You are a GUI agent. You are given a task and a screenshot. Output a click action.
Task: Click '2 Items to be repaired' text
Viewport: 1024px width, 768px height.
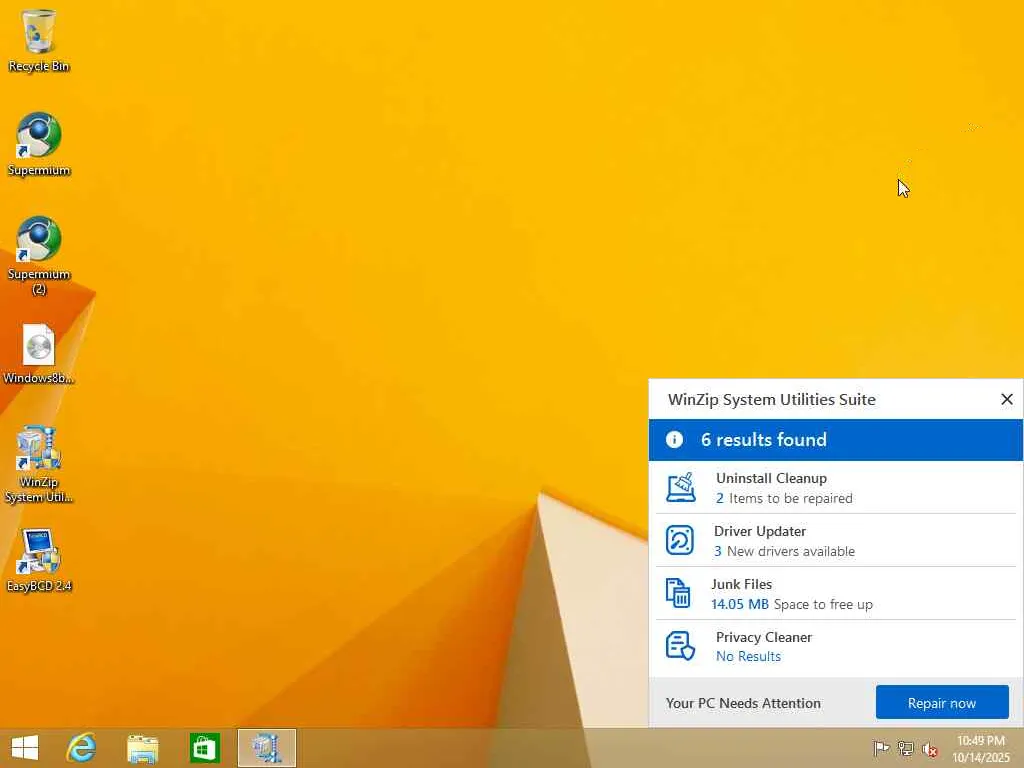[784, 498]
